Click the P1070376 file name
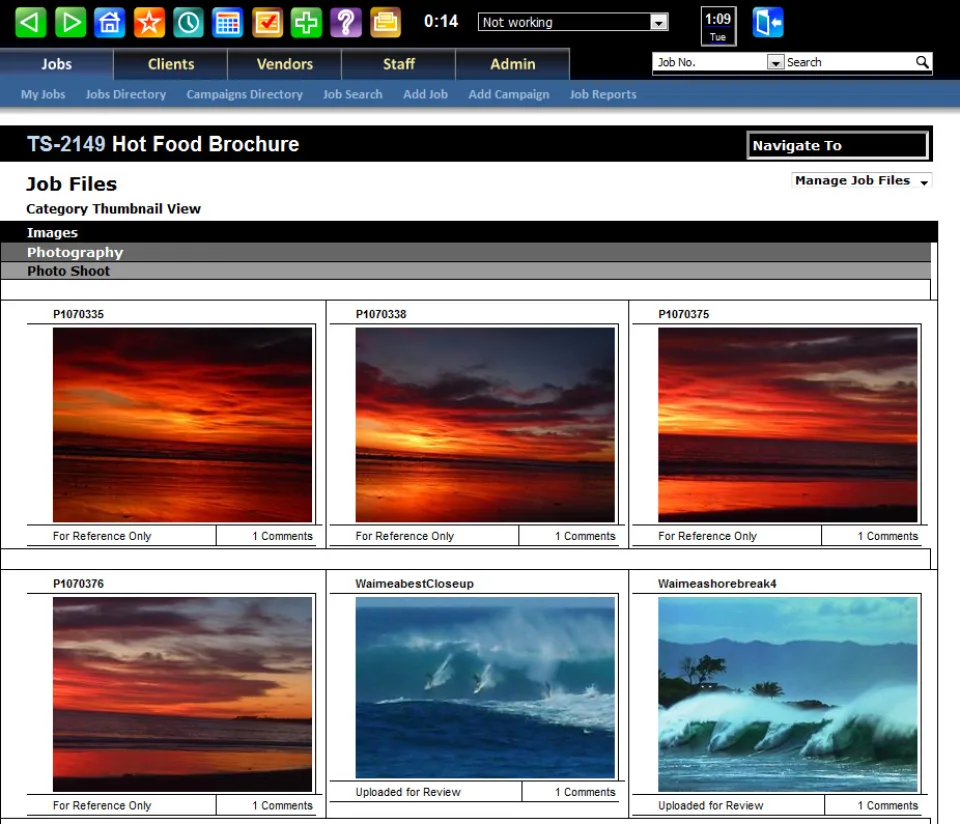The width and height of the screenshot is (960, 824). click(78, 583)
